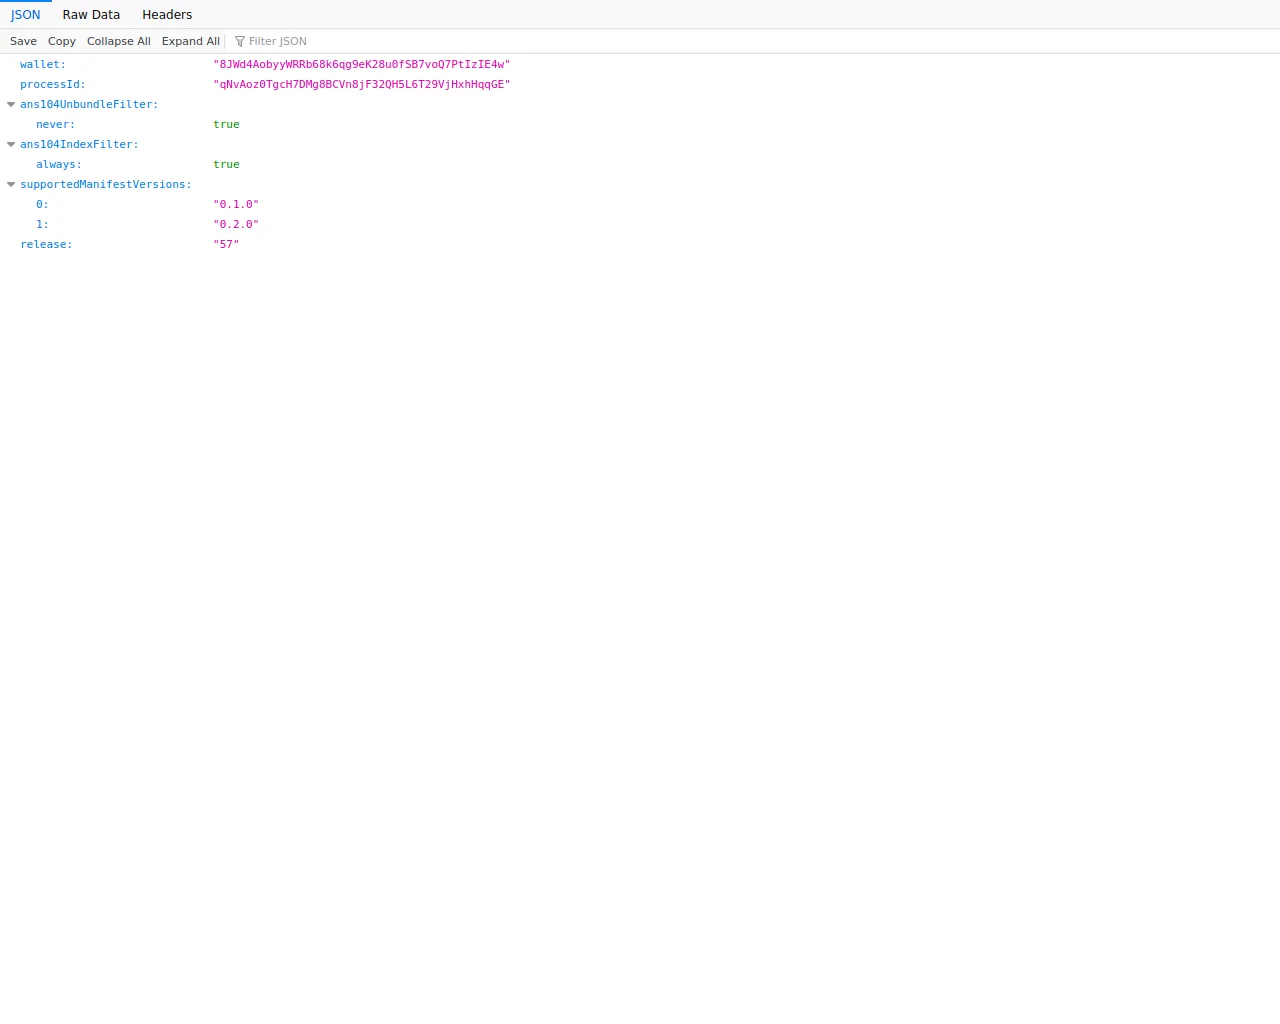Click the Save button
This screenshot has height=1024, width=1280.
pos(23,41)
